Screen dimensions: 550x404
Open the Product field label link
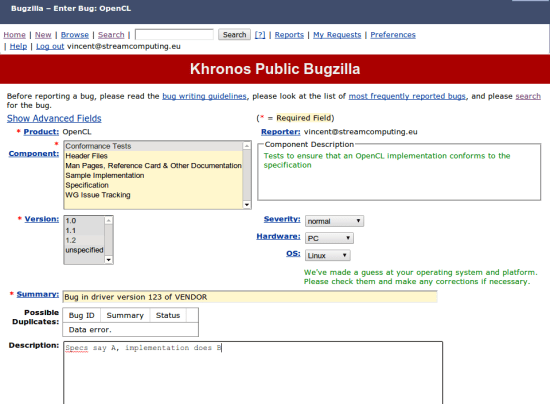click(x=41, y=132)
